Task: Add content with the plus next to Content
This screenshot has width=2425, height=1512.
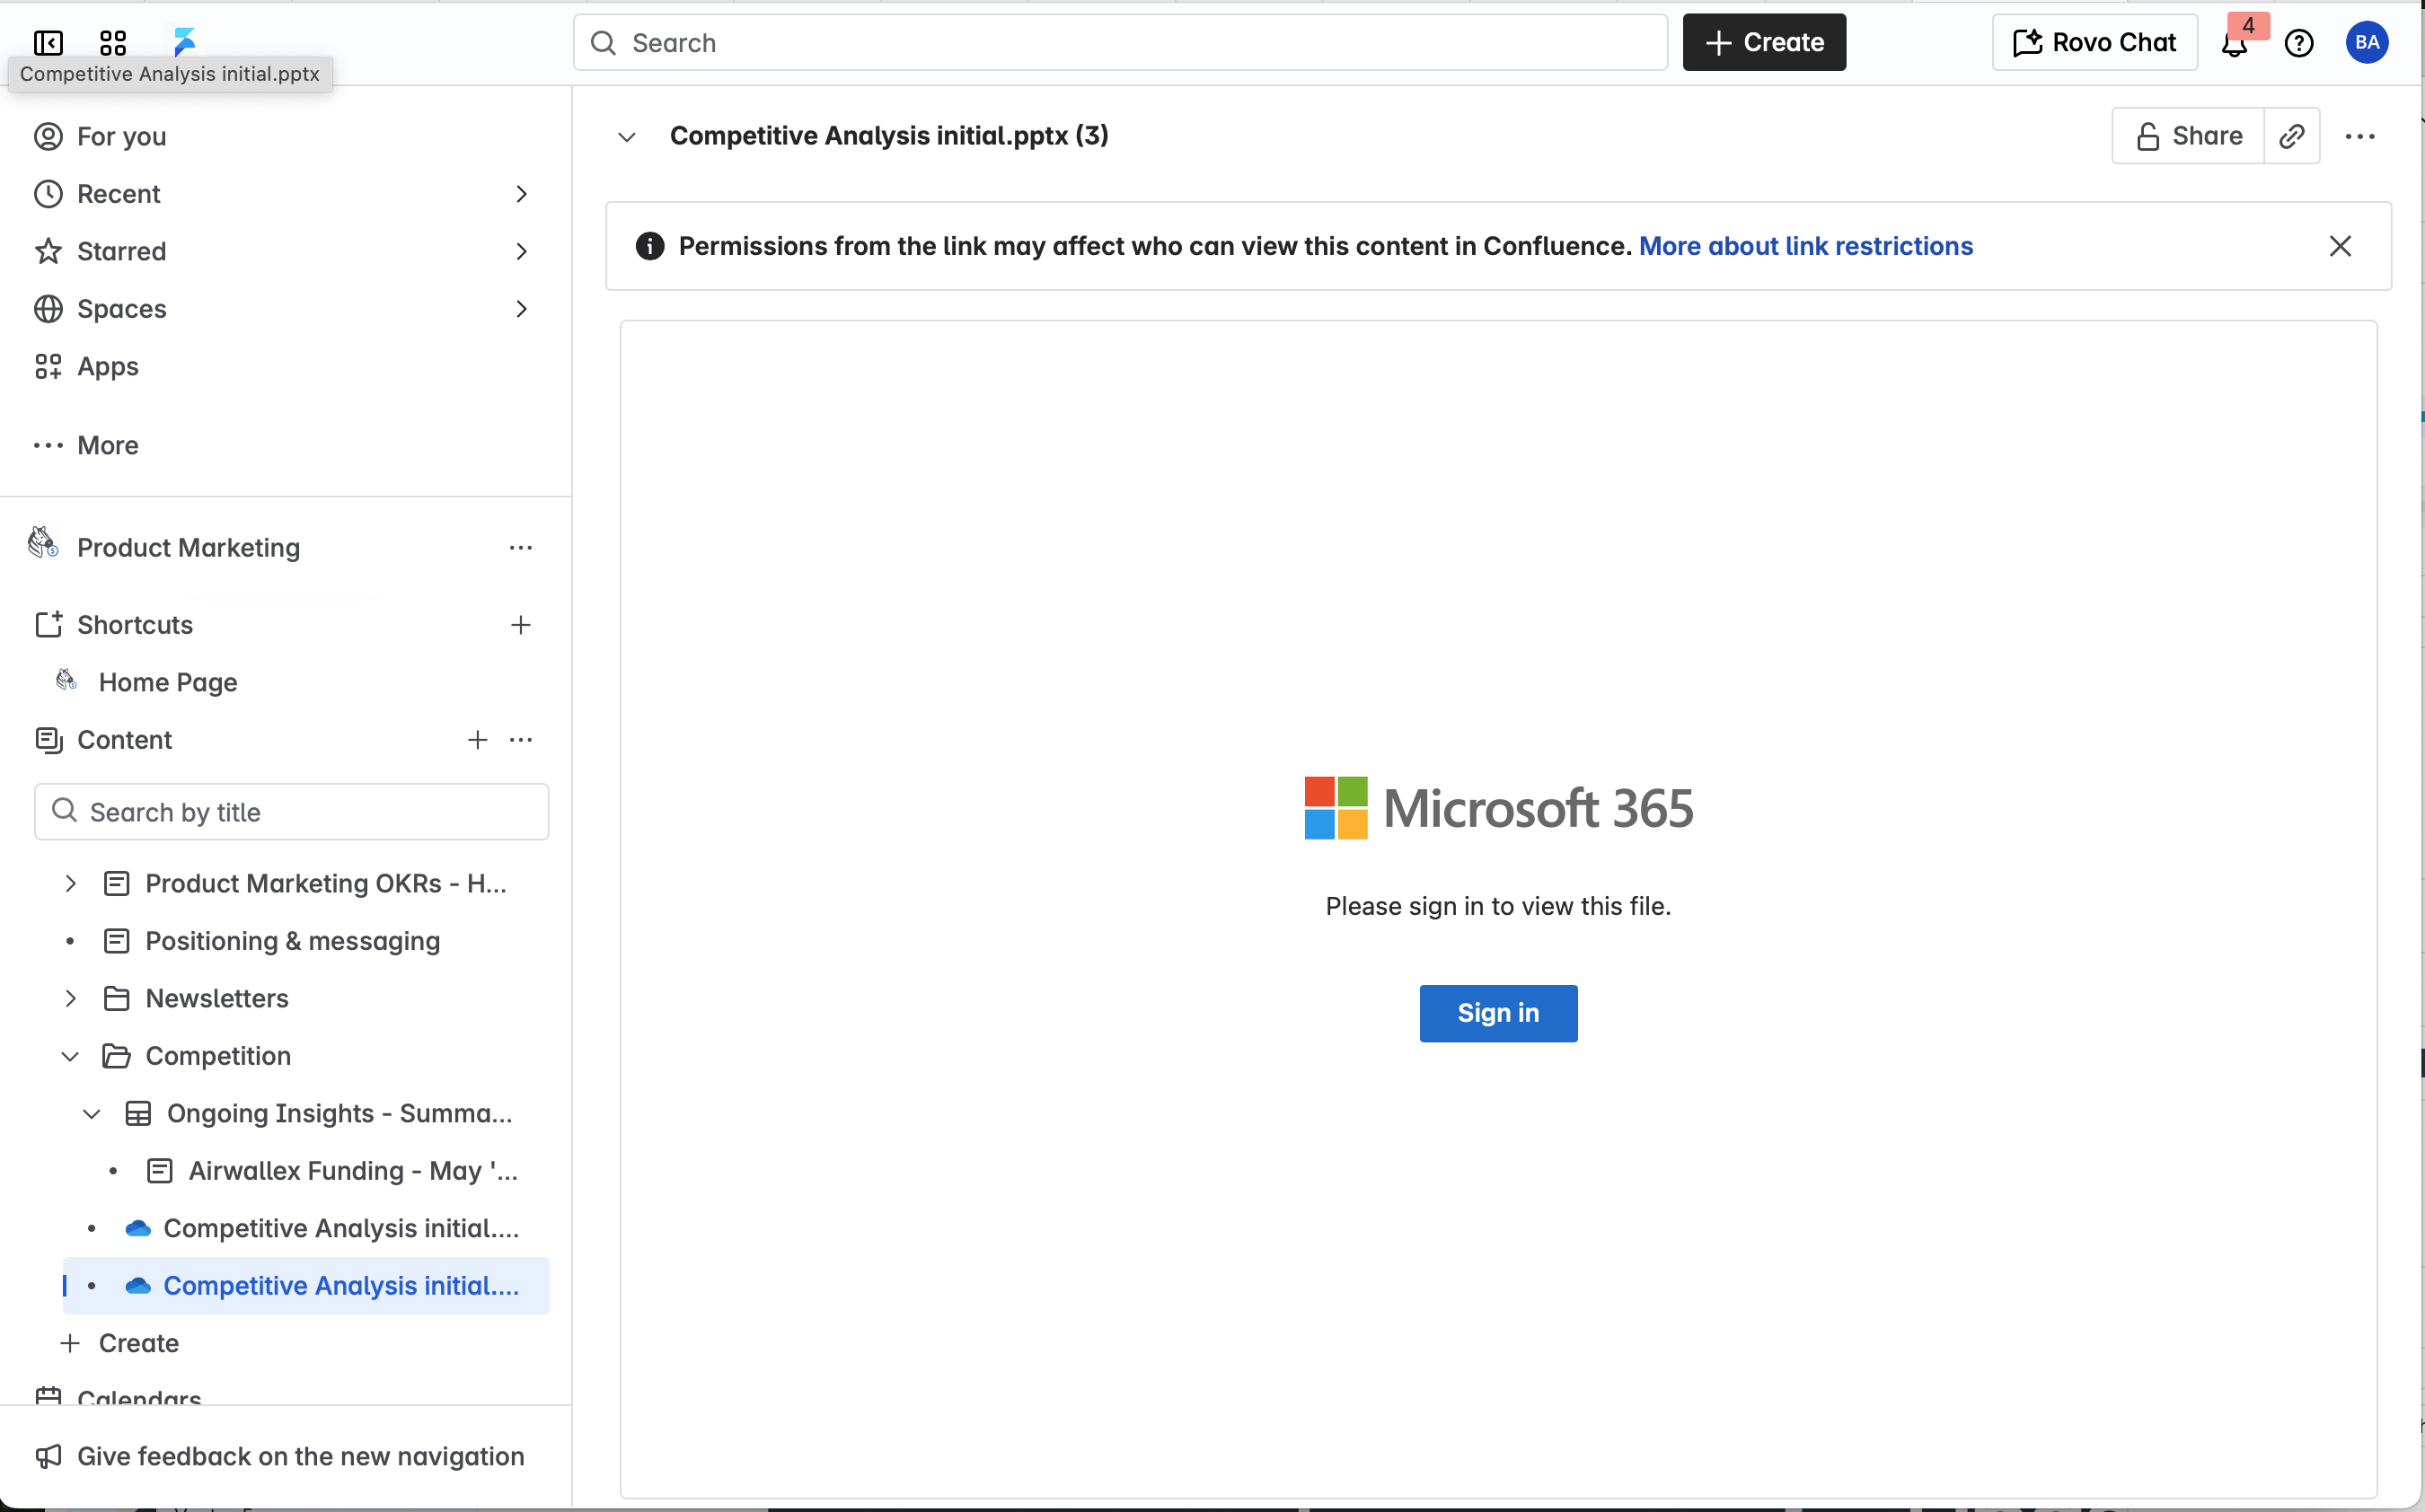Action: coord(478,740)
